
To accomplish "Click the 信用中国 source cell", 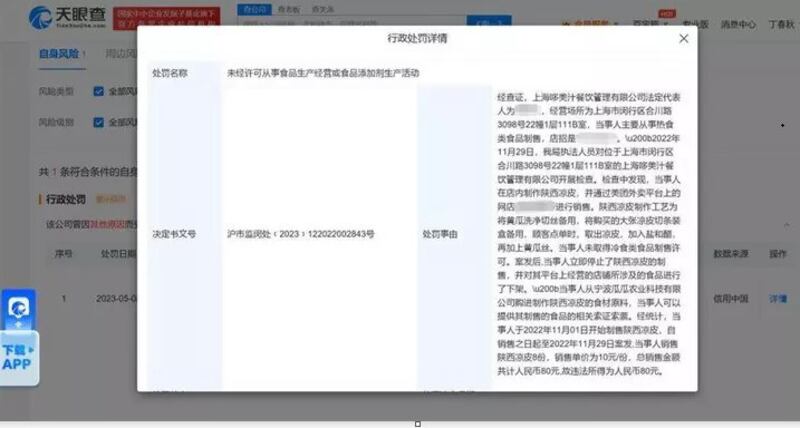I will point(731,298).
